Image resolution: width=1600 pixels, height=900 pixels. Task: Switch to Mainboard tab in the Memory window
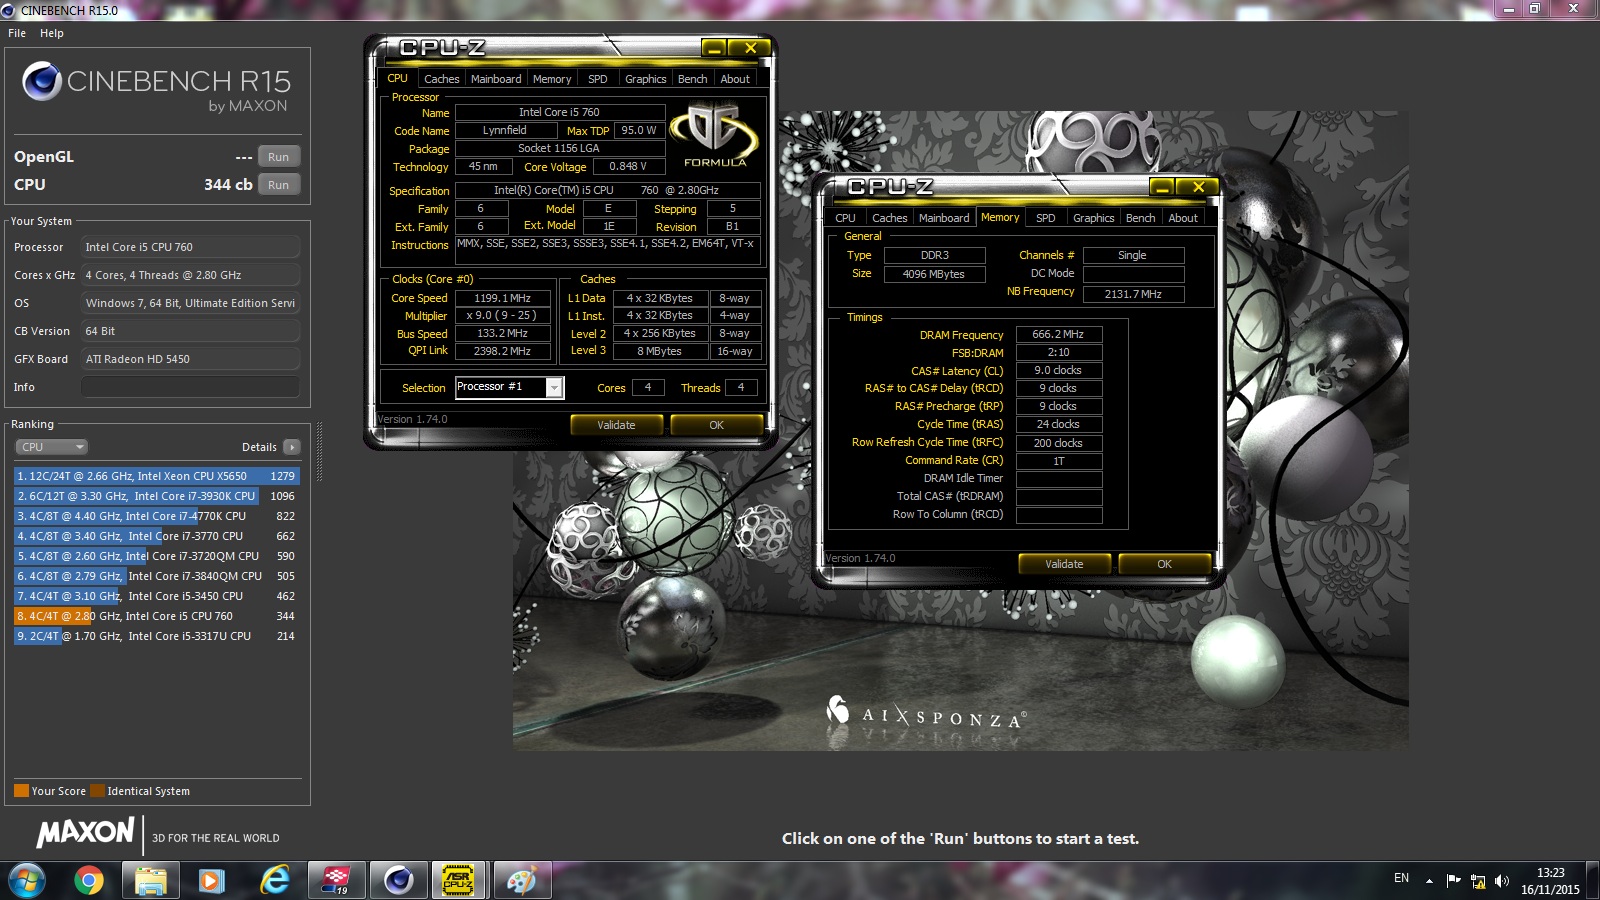(944, 218)
